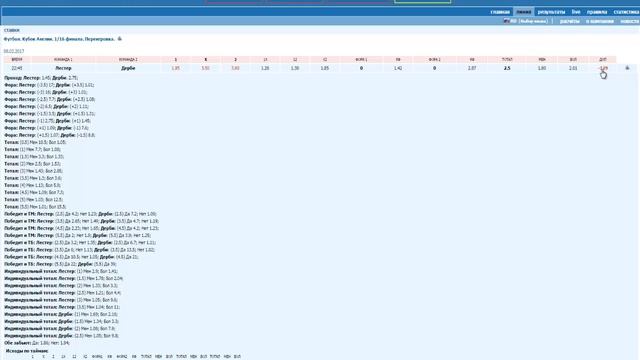Open the главная navigation tab
Image resolution: width=640 pixels, height=360 pixels.
pyautogui.click(x=500, y=12)
